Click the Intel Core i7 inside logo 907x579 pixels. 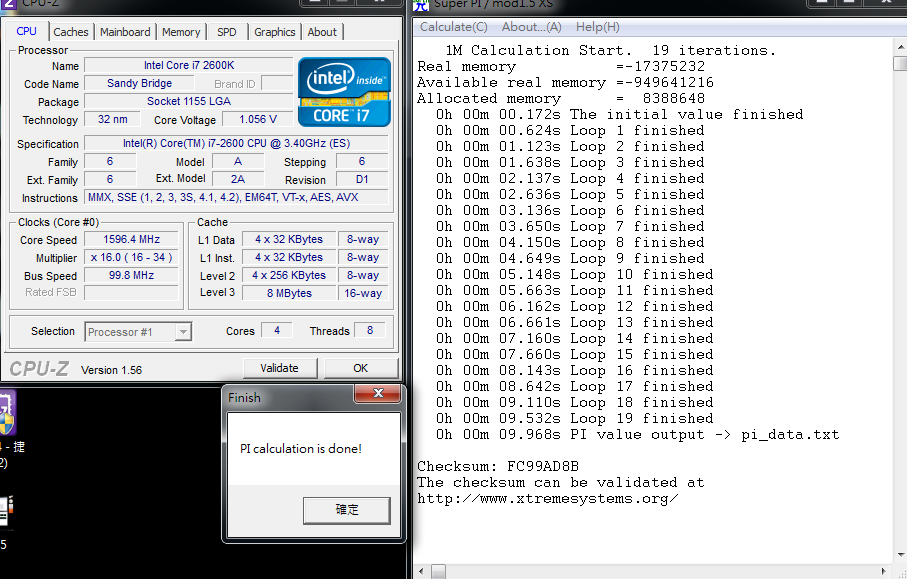[x=344, y=92]
